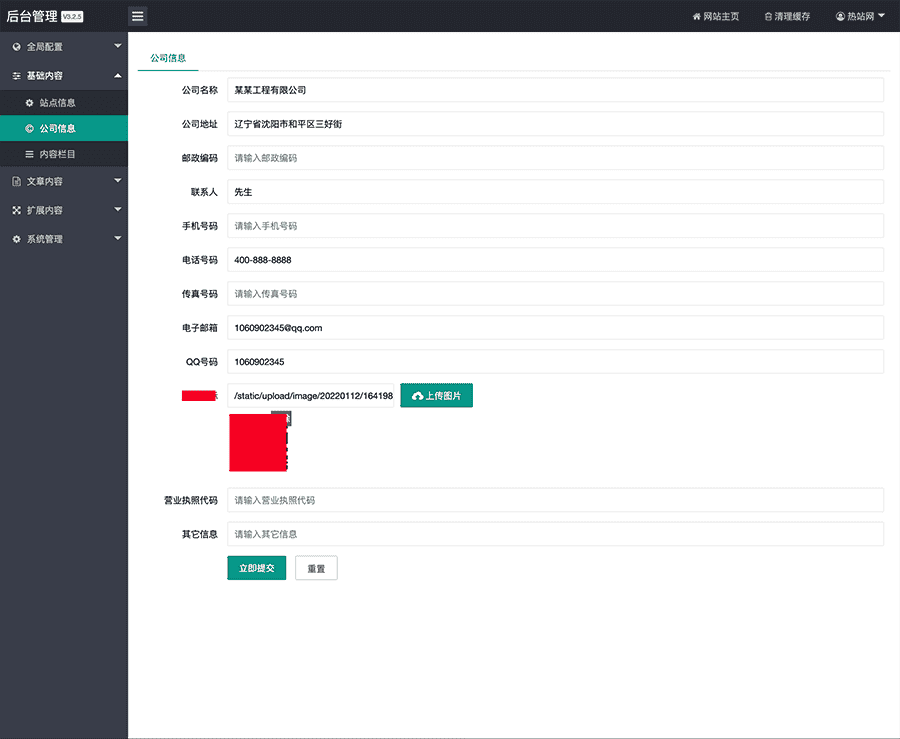Click the expand-arrows icon next to 扩展内容
900x739 pixels.
click(x=17, y=210)
